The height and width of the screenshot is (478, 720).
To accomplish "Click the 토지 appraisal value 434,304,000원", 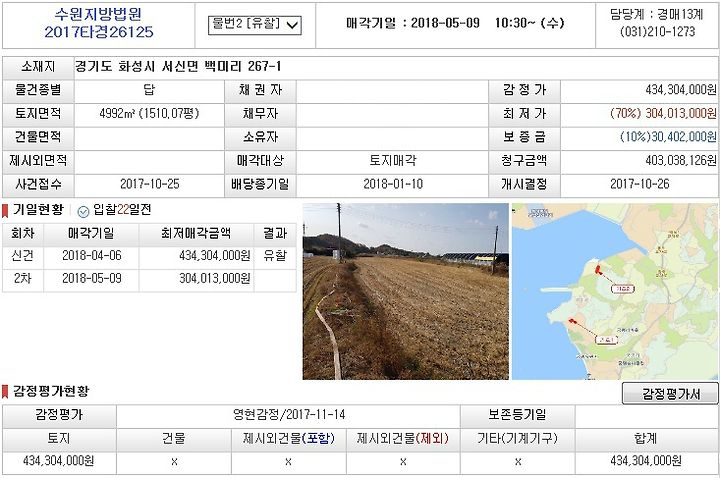I will coord(59,461).
